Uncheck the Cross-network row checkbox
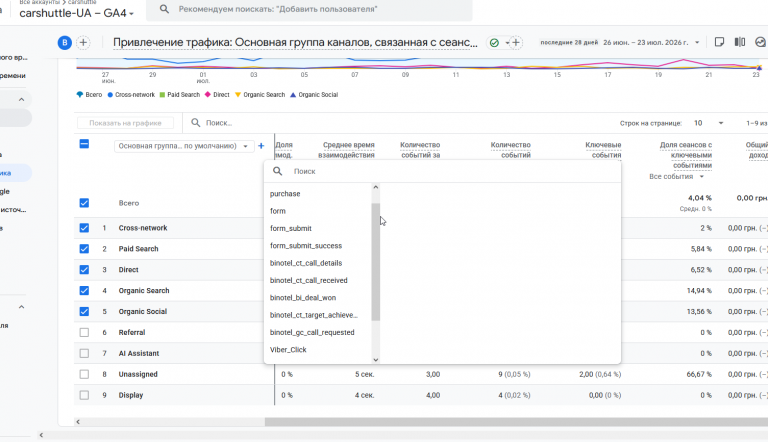Screen dimensions: 768x442 pyautogui.click(x=84, y=228)
